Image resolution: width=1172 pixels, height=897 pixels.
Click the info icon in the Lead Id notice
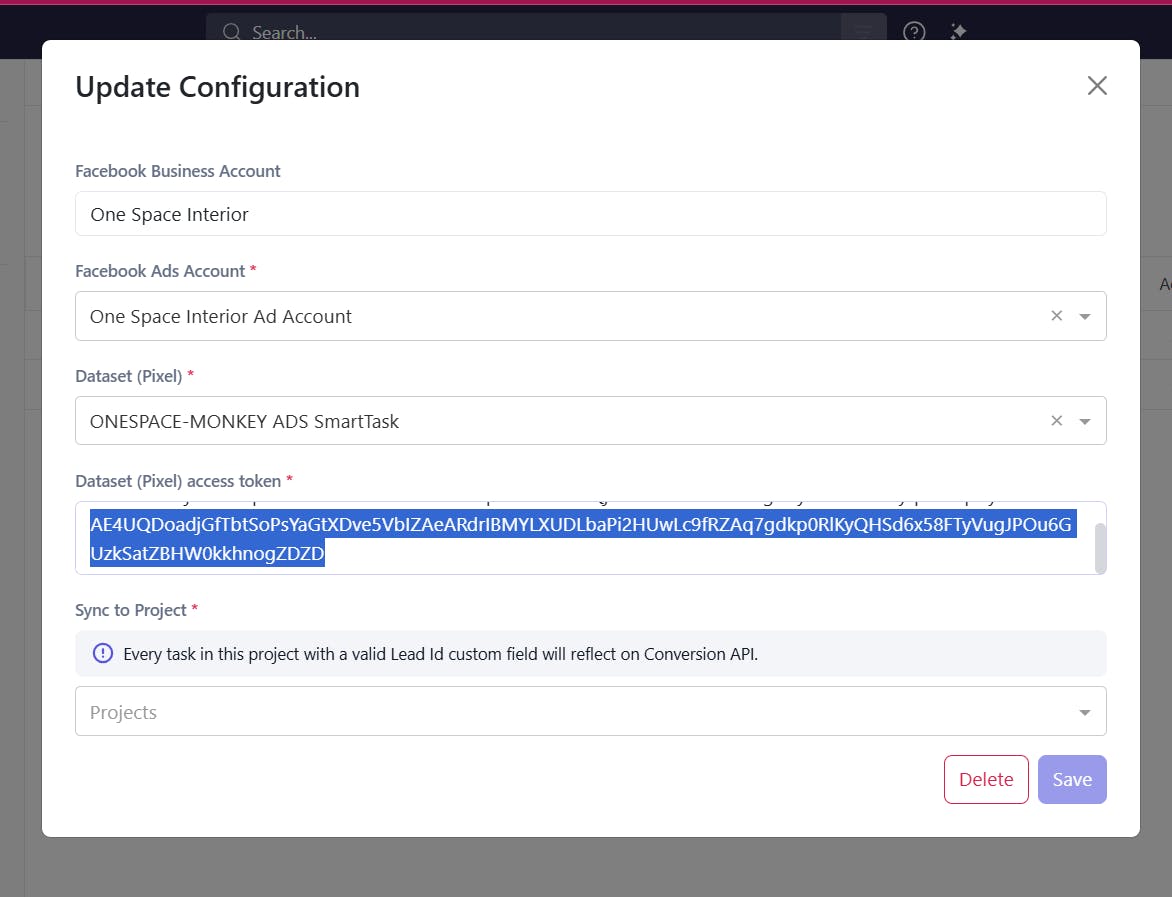[102, 653]
